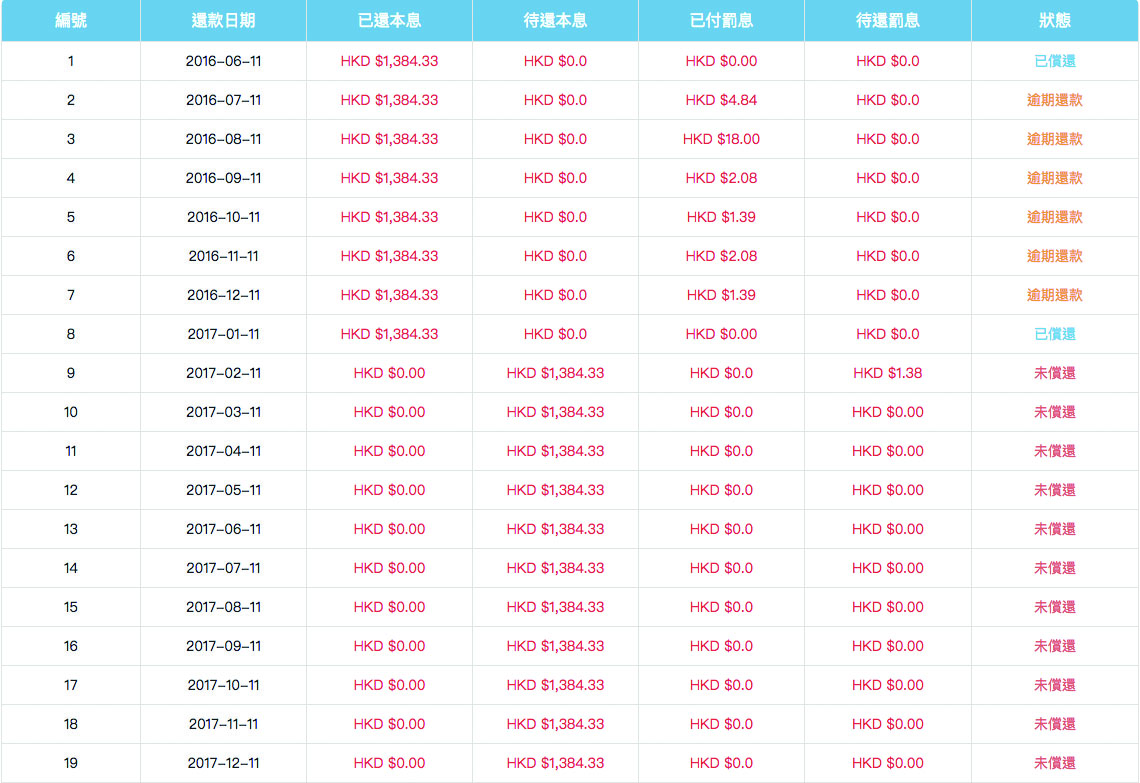
Task: Click the 待還本息 column header
Action: (555, 21)
